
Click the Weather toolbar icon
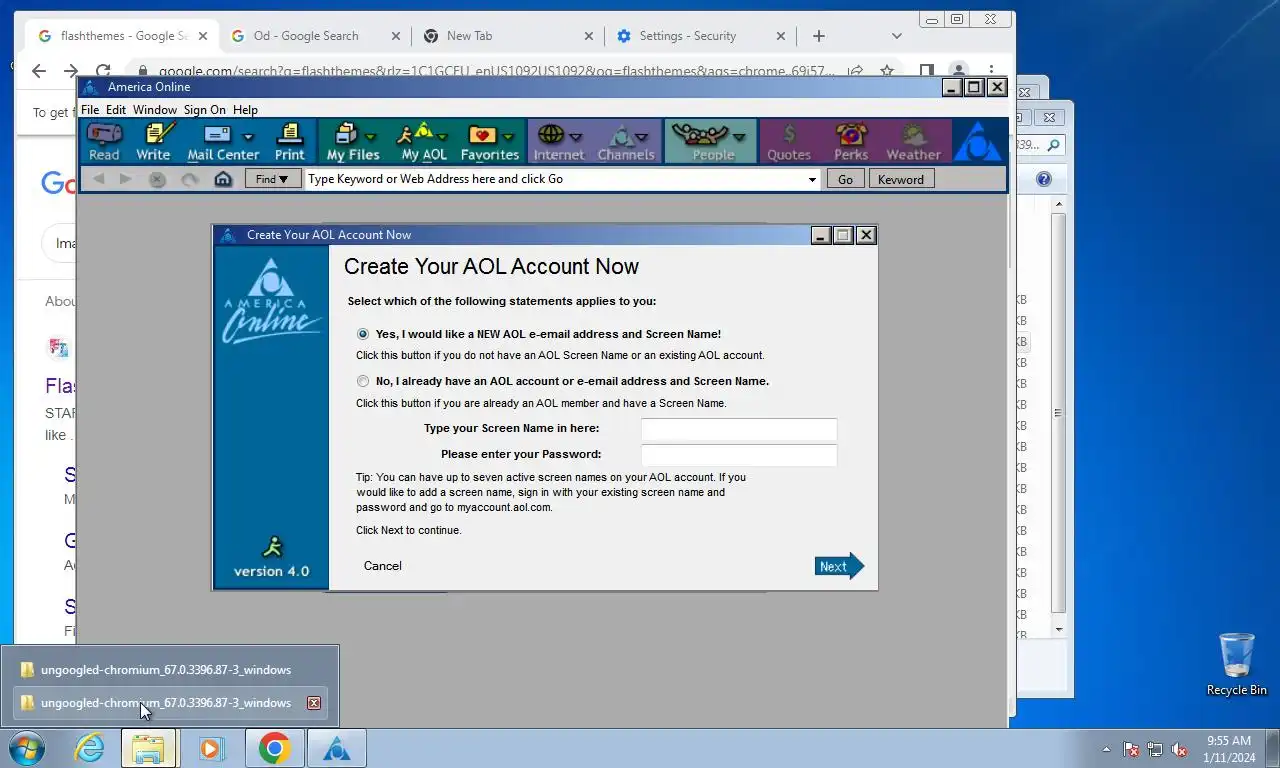pos(913,142)
